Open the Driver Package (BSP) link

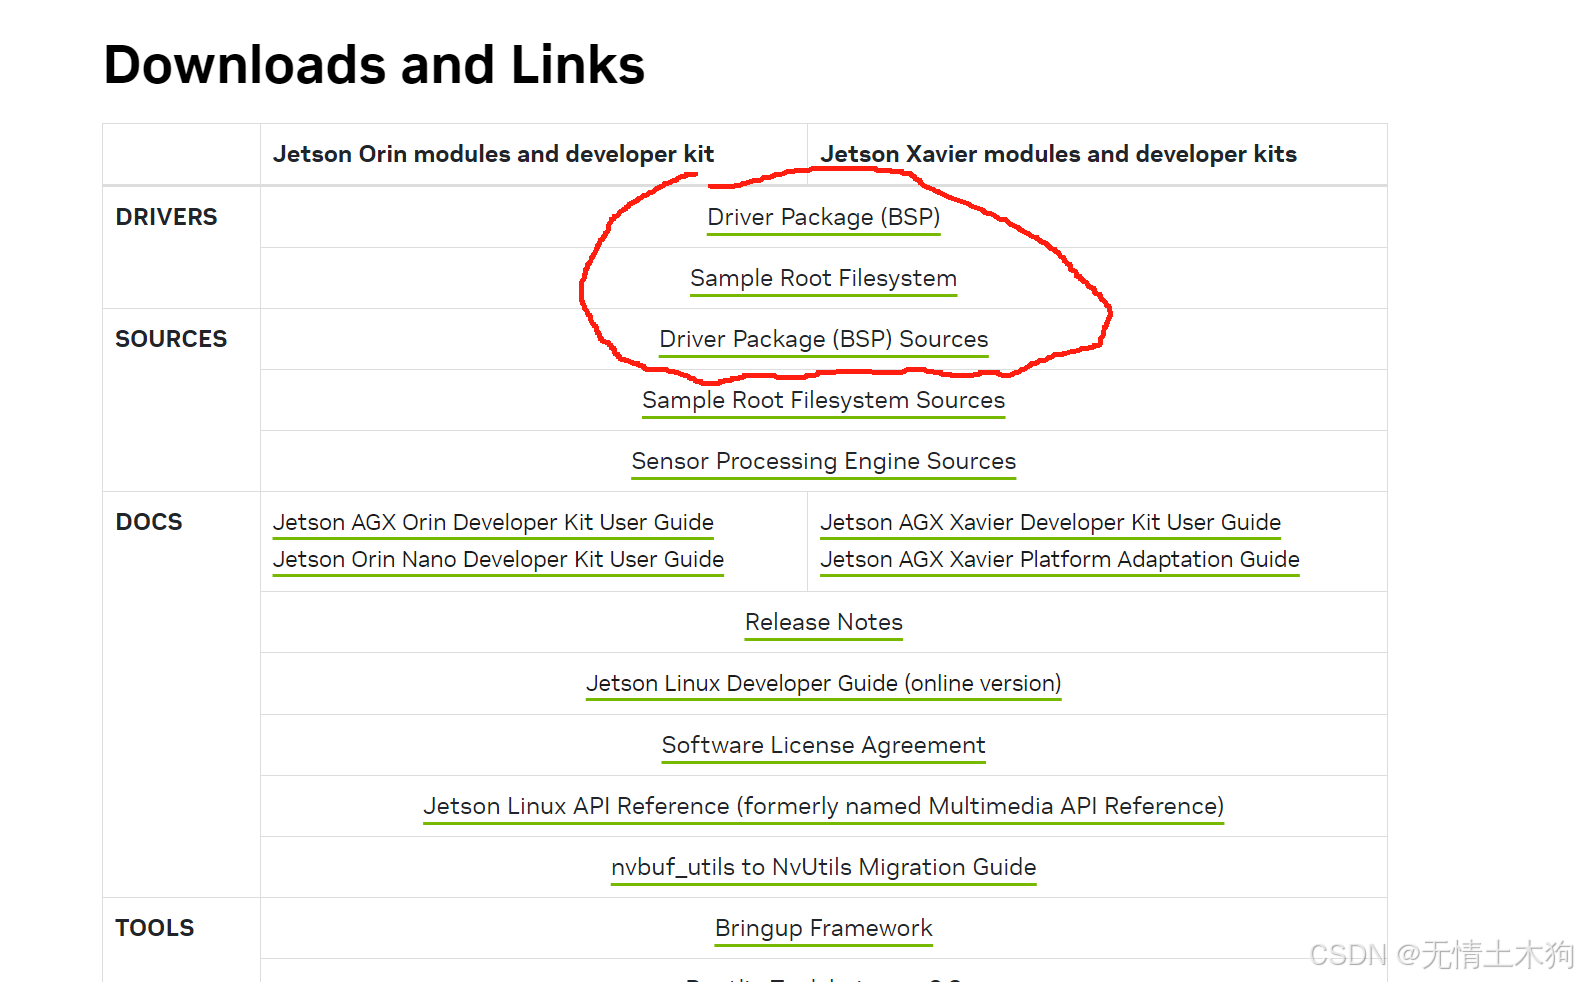(823, 217)
